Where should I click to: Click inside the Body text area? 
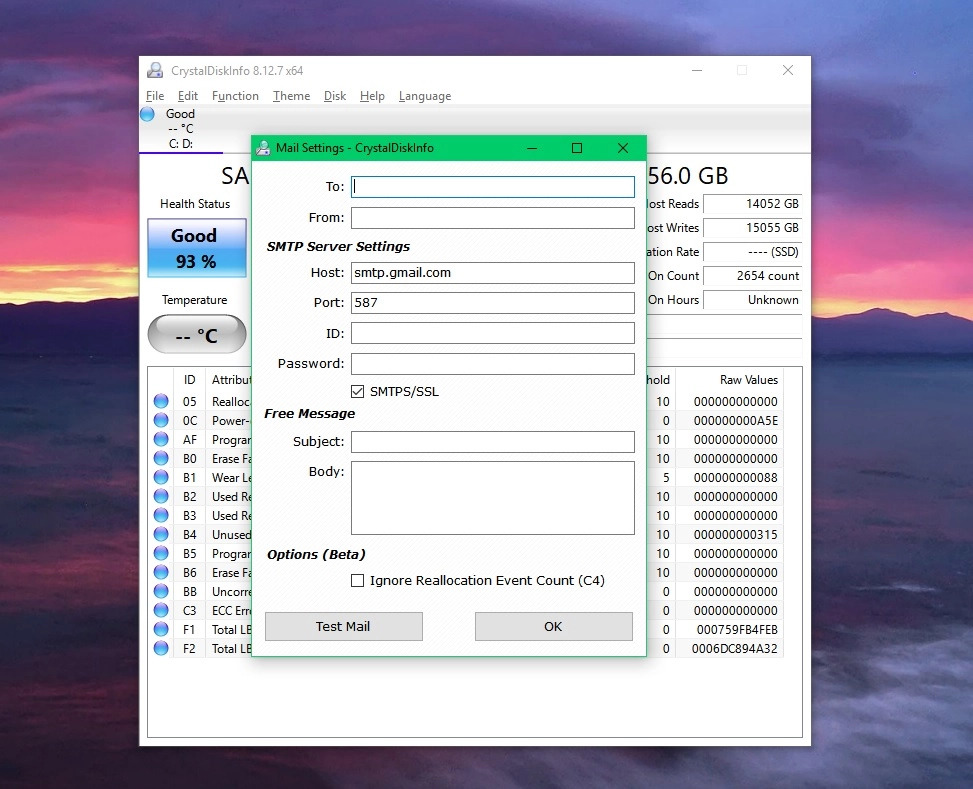click(493, 498)
